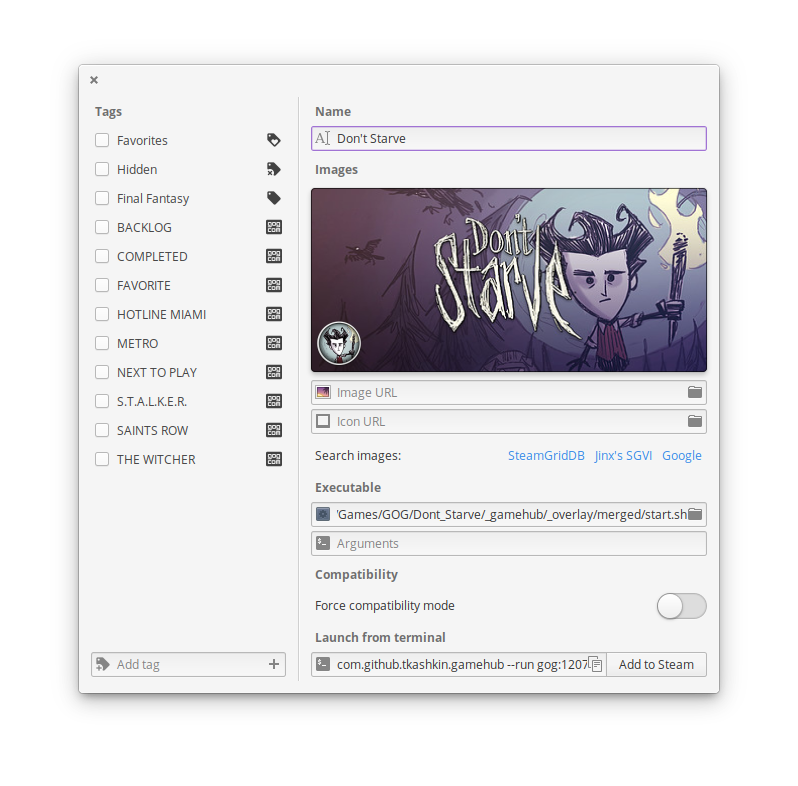This screenshot has height=786, width=798.
Task: Copy the launch terminal command
Action: (x=595, y=664)
